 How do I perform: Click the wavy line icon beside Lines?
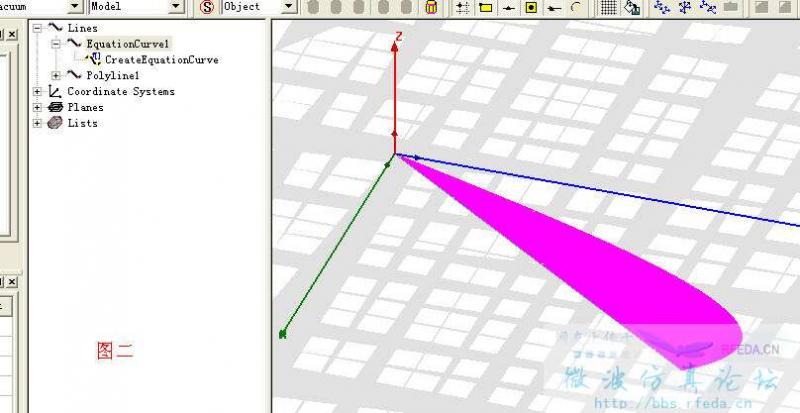point(55,28)
